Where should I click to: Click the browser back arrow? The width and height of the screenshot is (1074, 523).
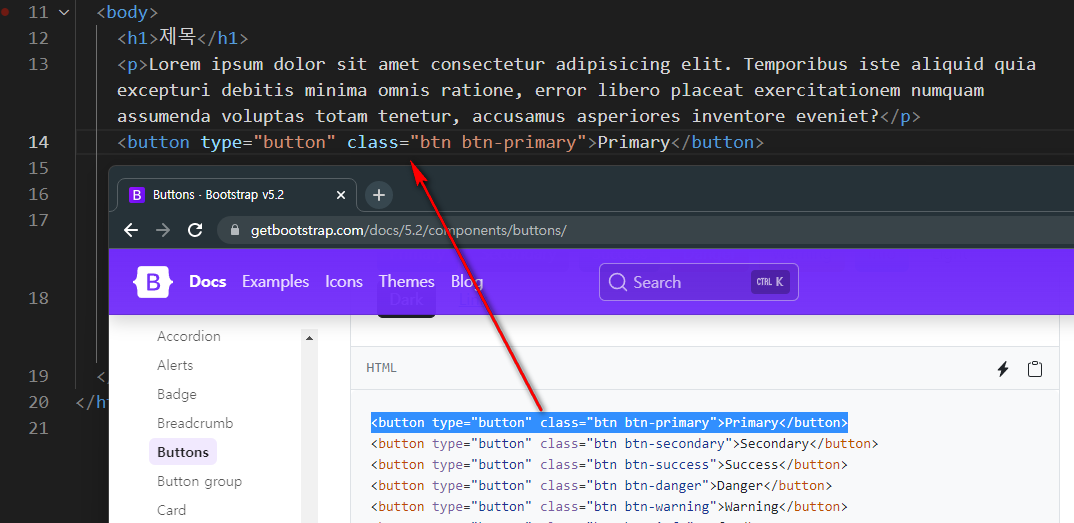tap(131, 230)
